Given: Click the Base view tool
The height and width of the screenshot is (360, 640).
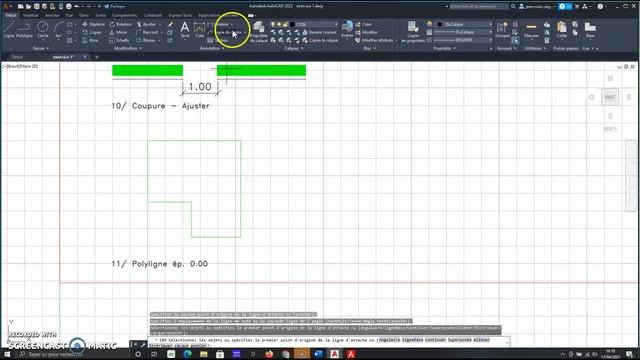Looking at the screenshot, I should (590, 30).
